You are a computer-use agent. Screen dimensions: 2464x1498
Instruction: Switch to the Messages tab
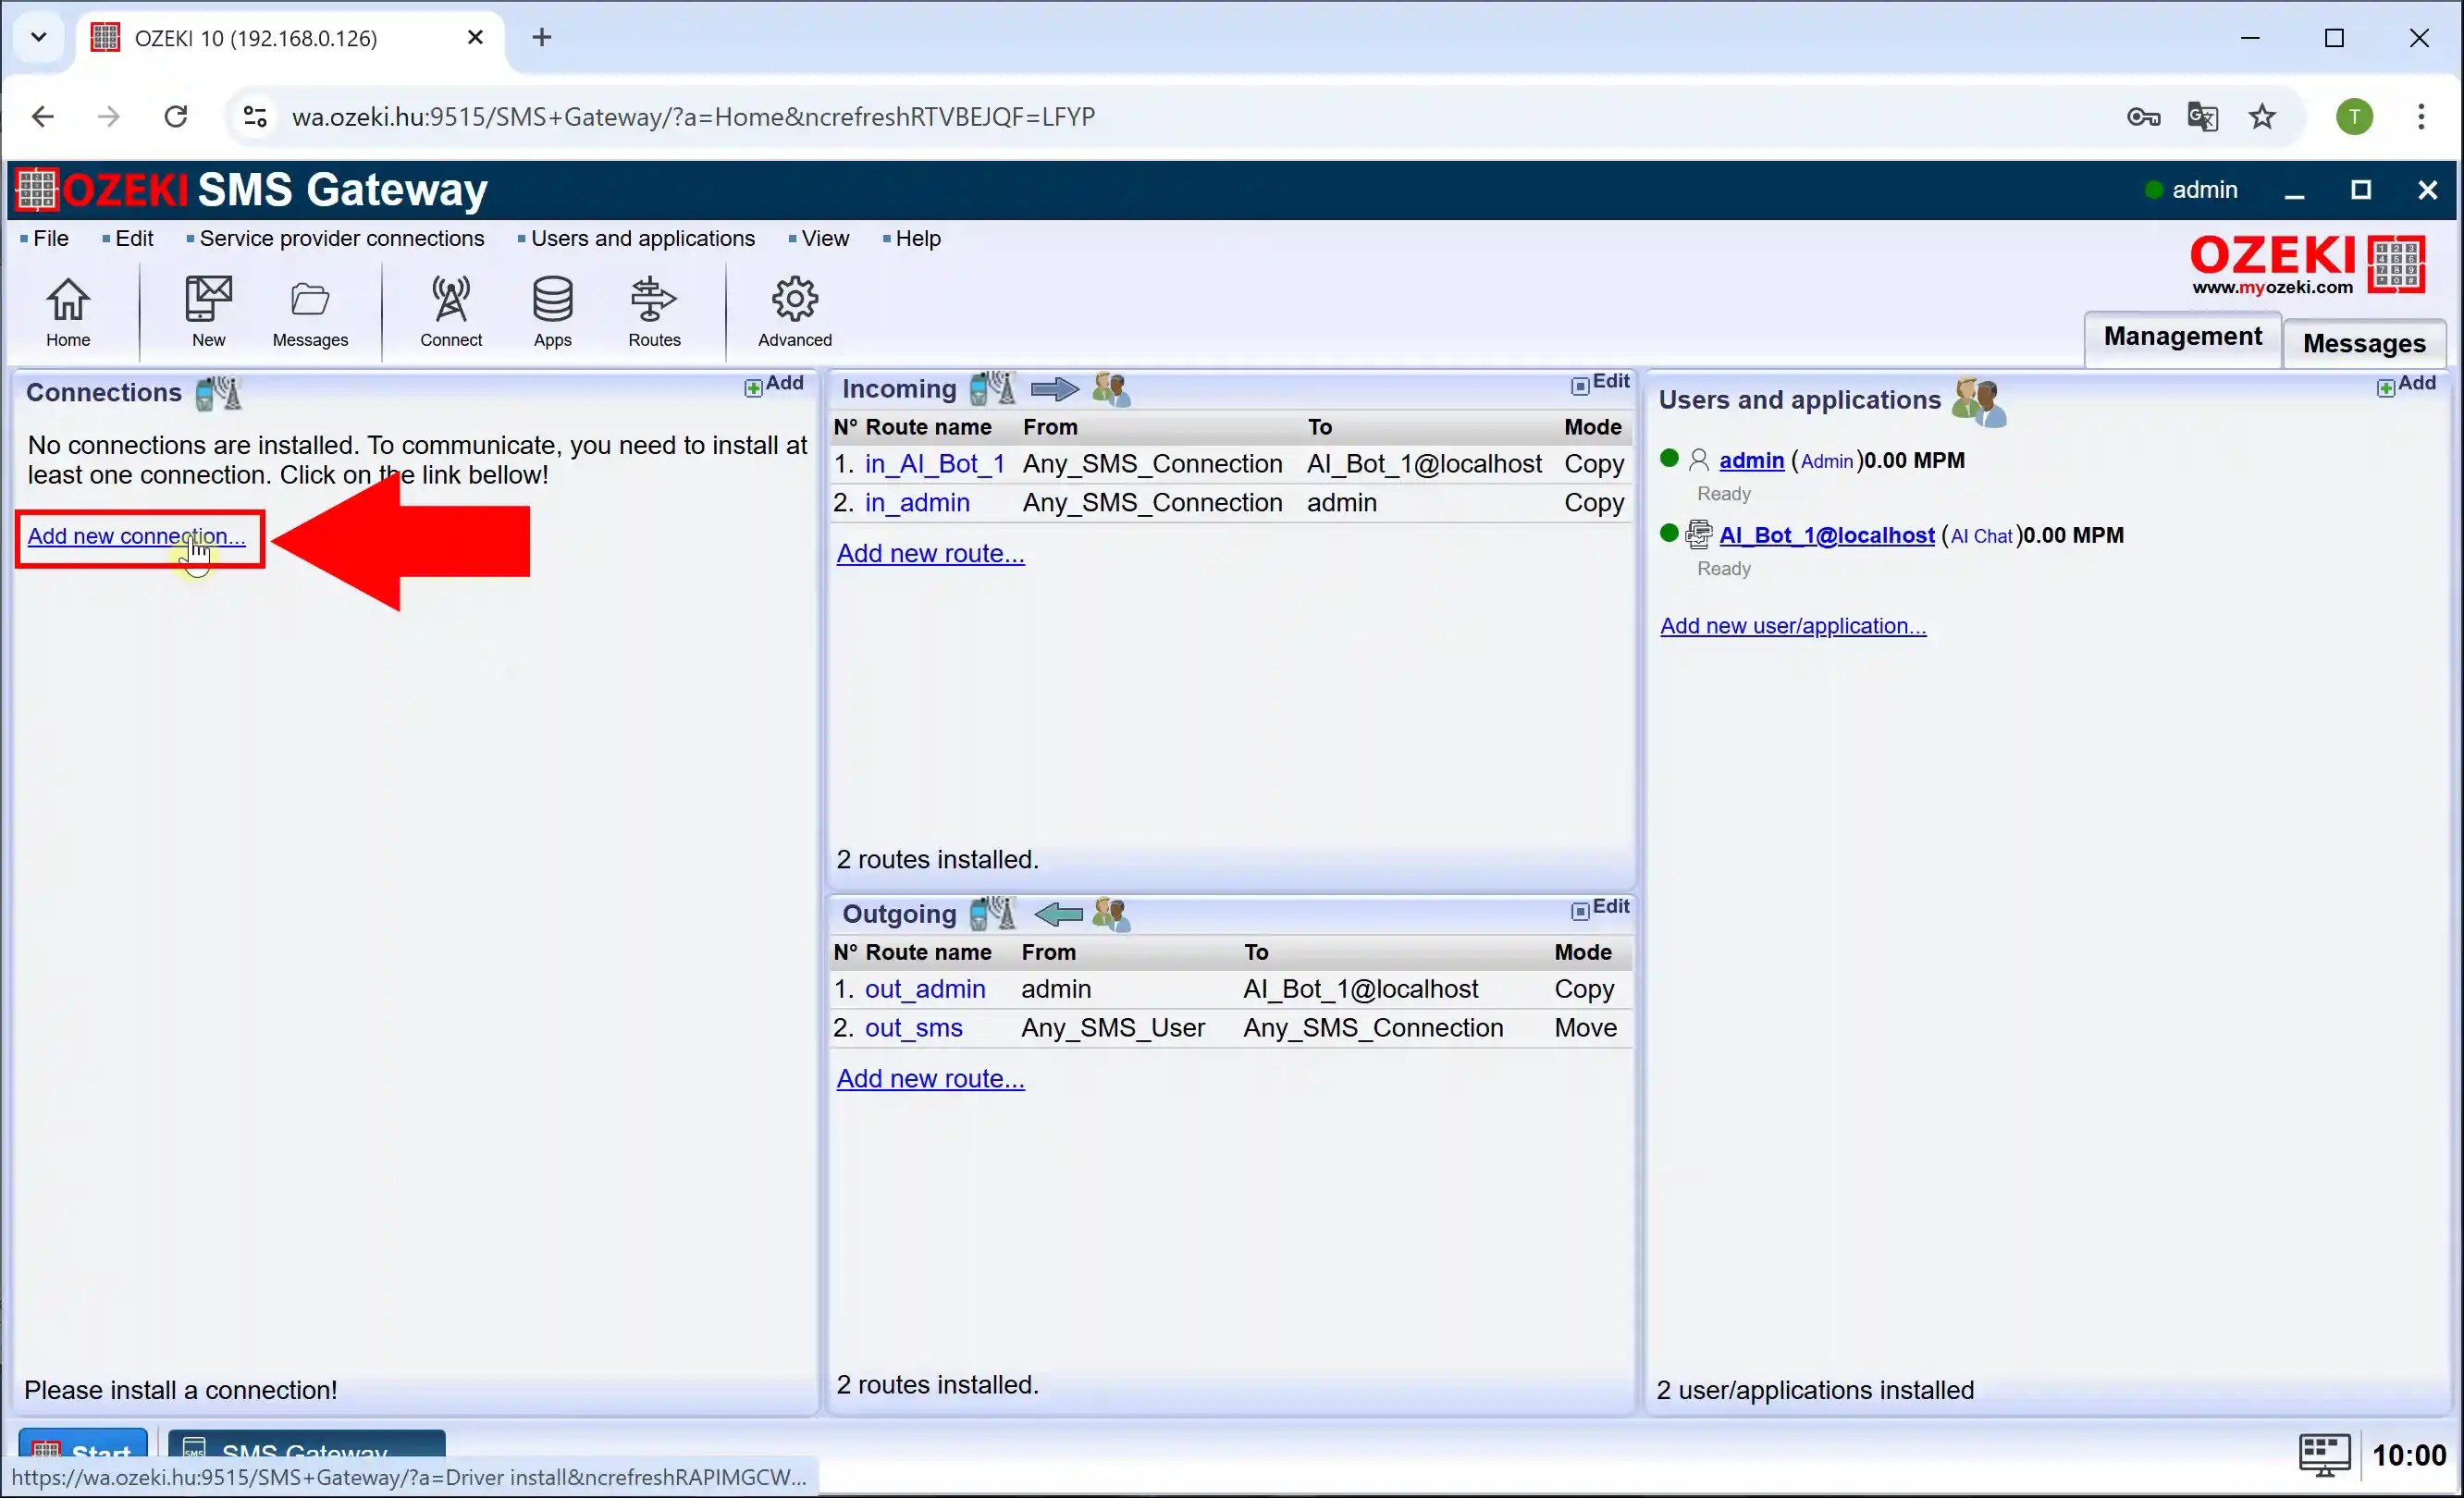(2364, 343)
